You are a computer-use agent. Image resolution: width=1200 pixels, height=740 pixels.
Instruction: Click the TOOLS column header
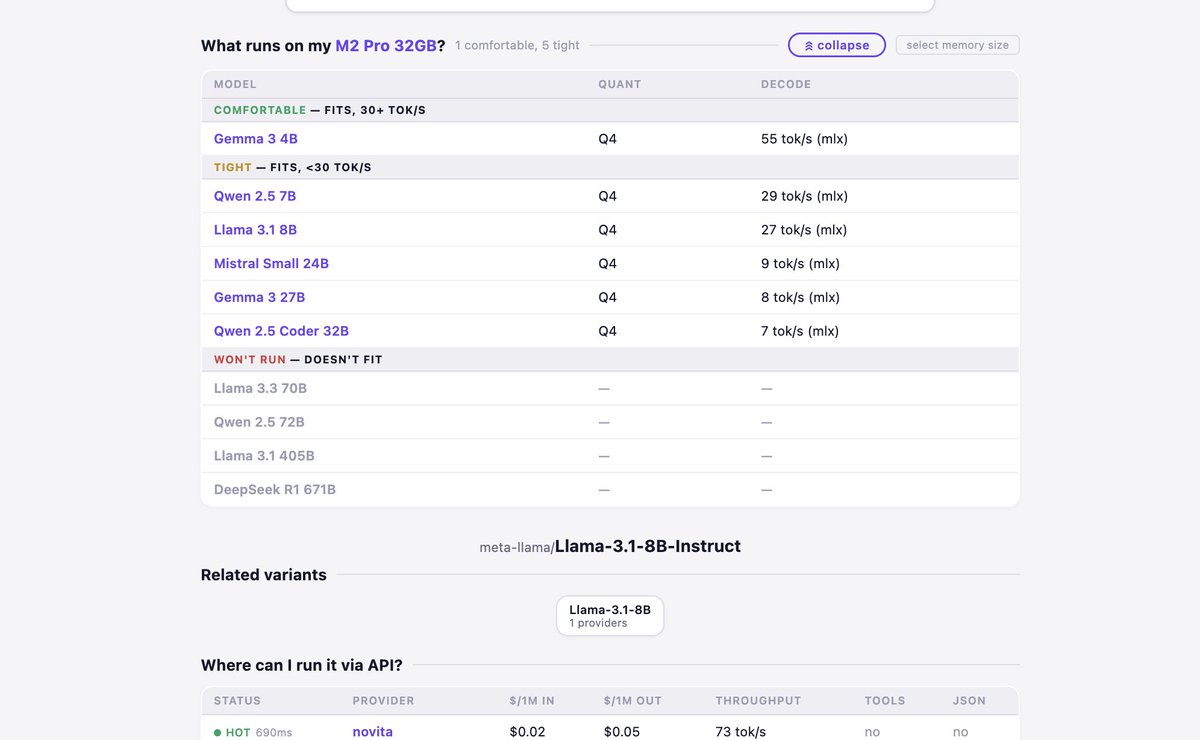click(x=885, y=701)
